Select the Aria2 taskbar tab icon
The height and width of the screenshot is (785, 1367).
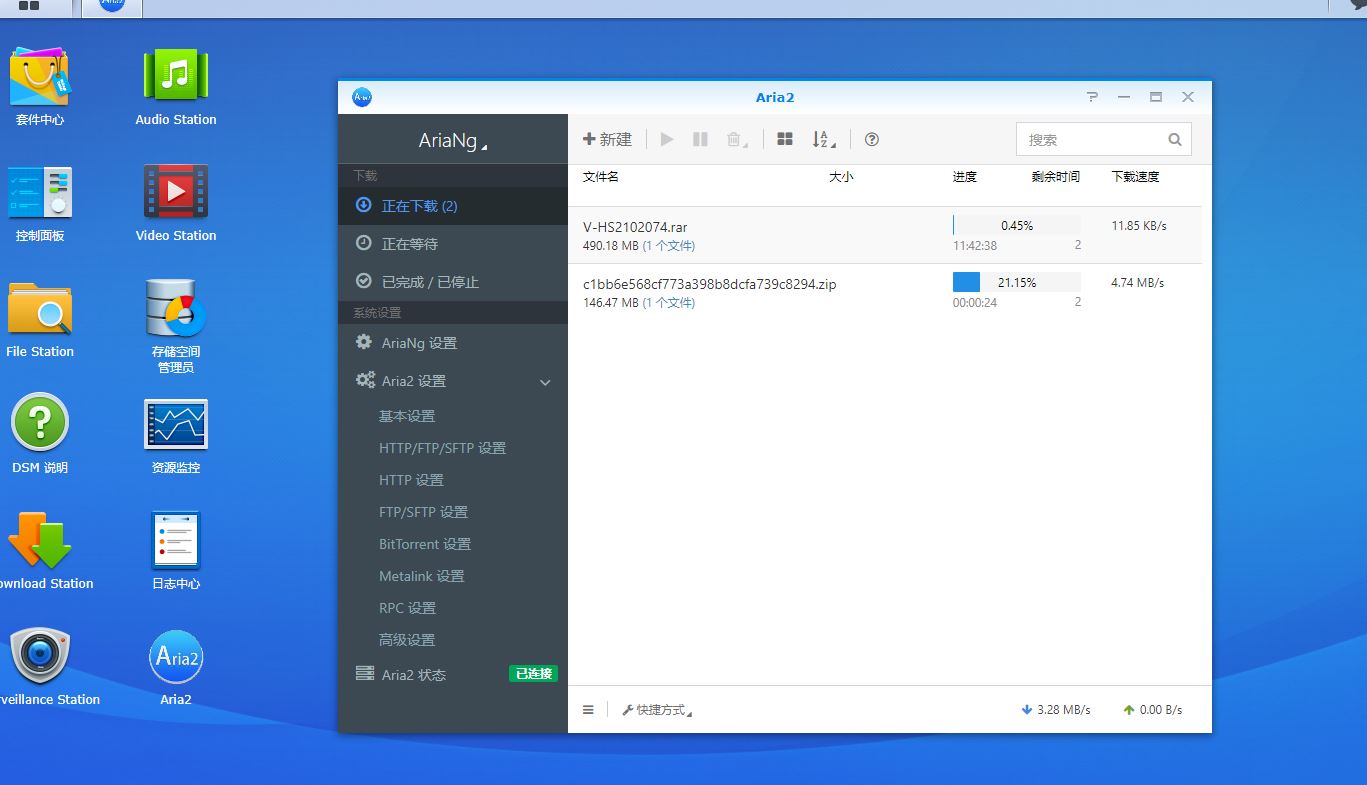(x=112, y=6)
